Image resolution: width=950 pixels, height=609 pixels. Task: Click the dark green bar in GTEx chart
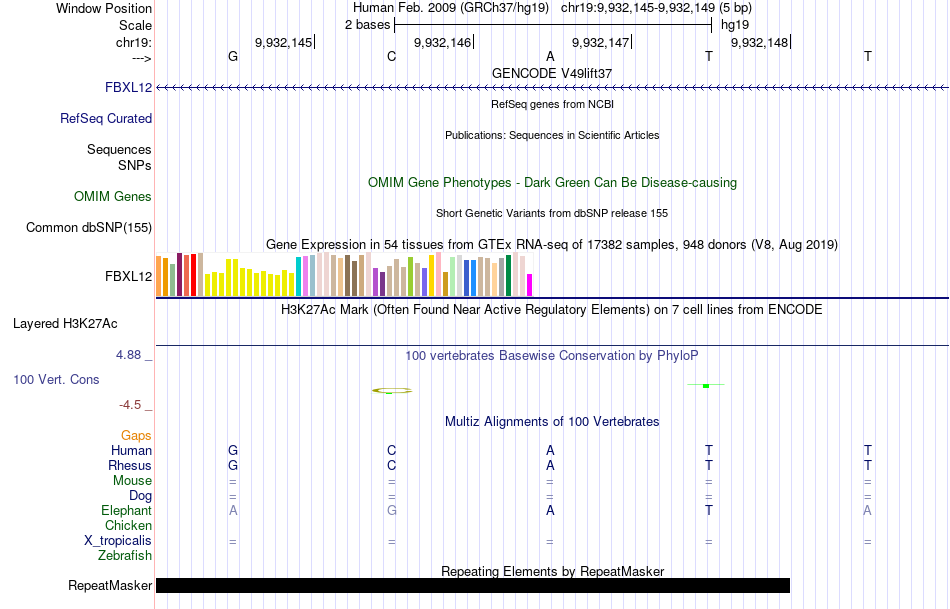[508, 276]
